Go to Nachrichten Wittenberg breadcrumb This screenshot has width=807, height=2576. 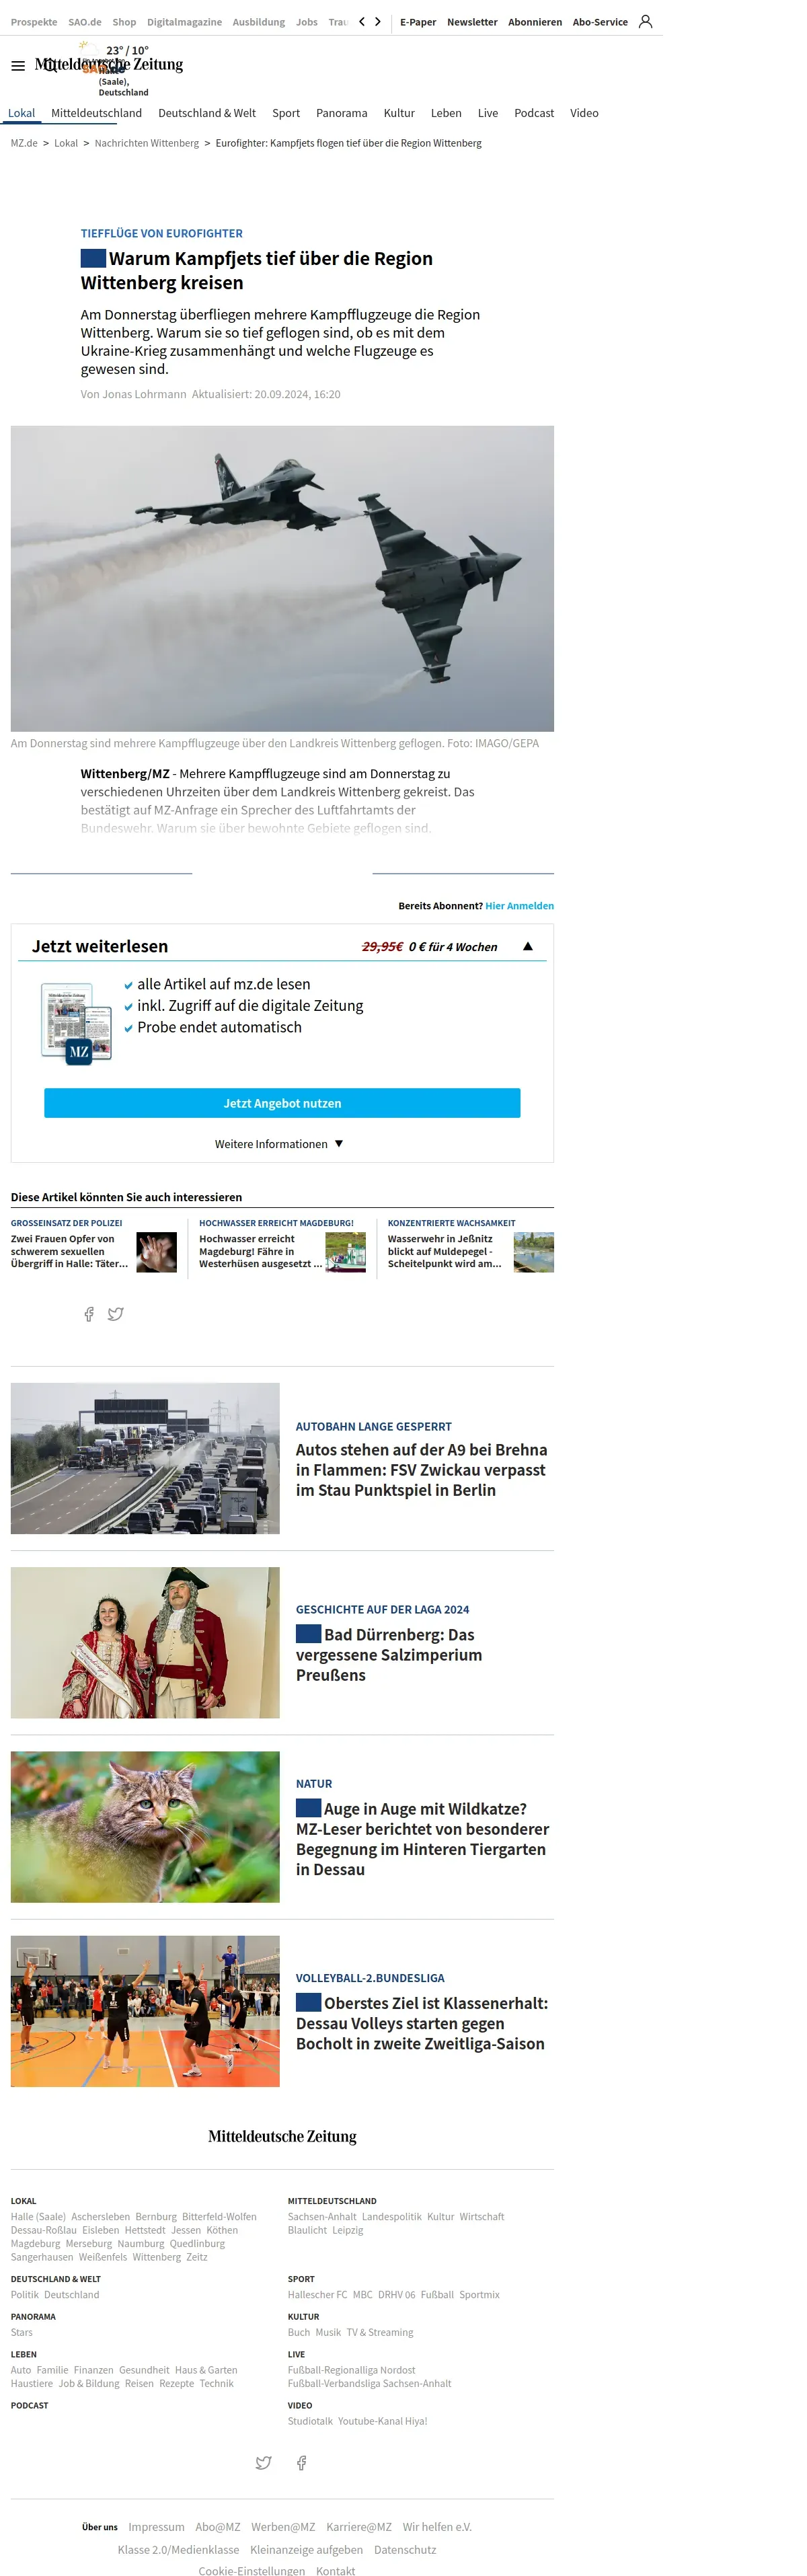(147, 143)
